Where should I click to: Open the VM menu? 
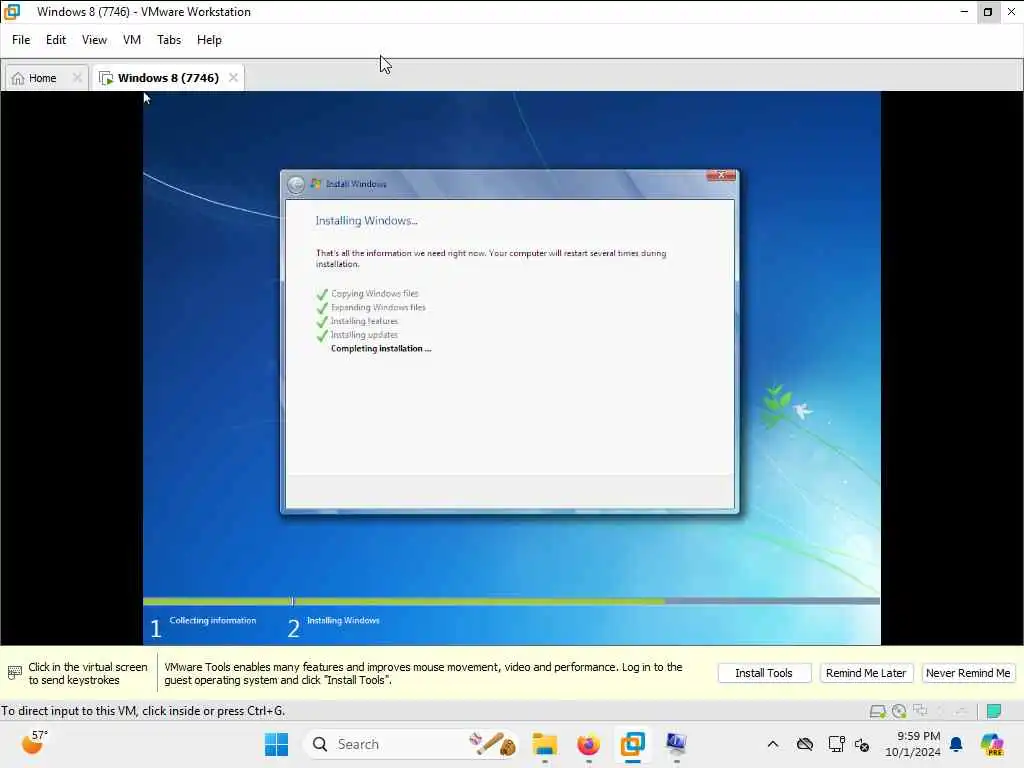click(132, 40)
